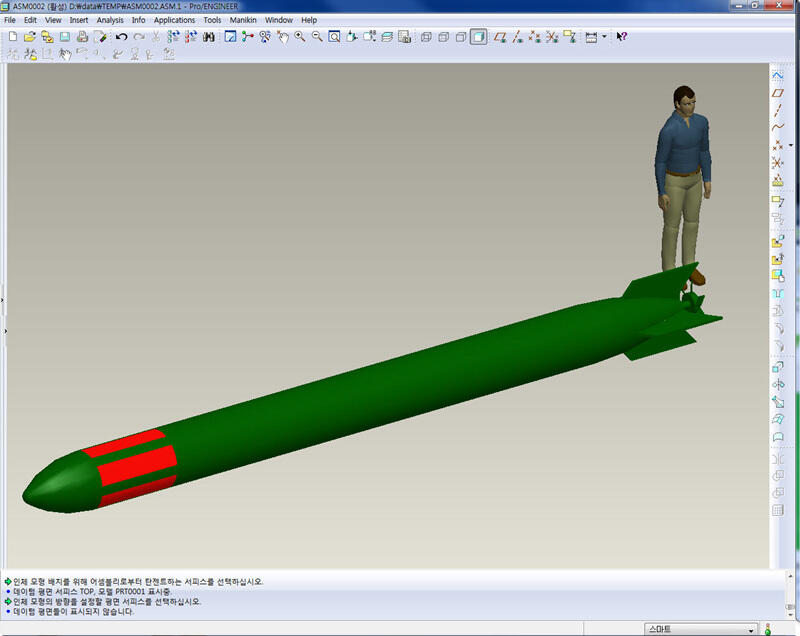The width and height of the screenshot is (800, 636).
Task: Click the Context-sensitive Help cursor icon
Action: coord(621,37)
